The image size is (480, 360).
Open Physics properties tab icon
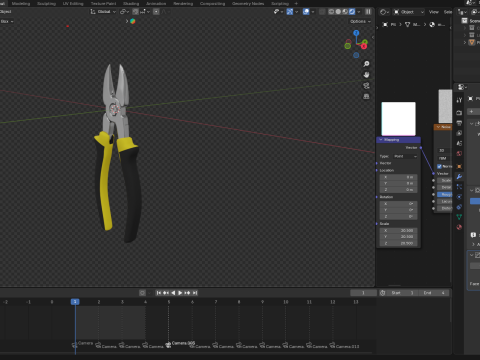coord(459,197)
